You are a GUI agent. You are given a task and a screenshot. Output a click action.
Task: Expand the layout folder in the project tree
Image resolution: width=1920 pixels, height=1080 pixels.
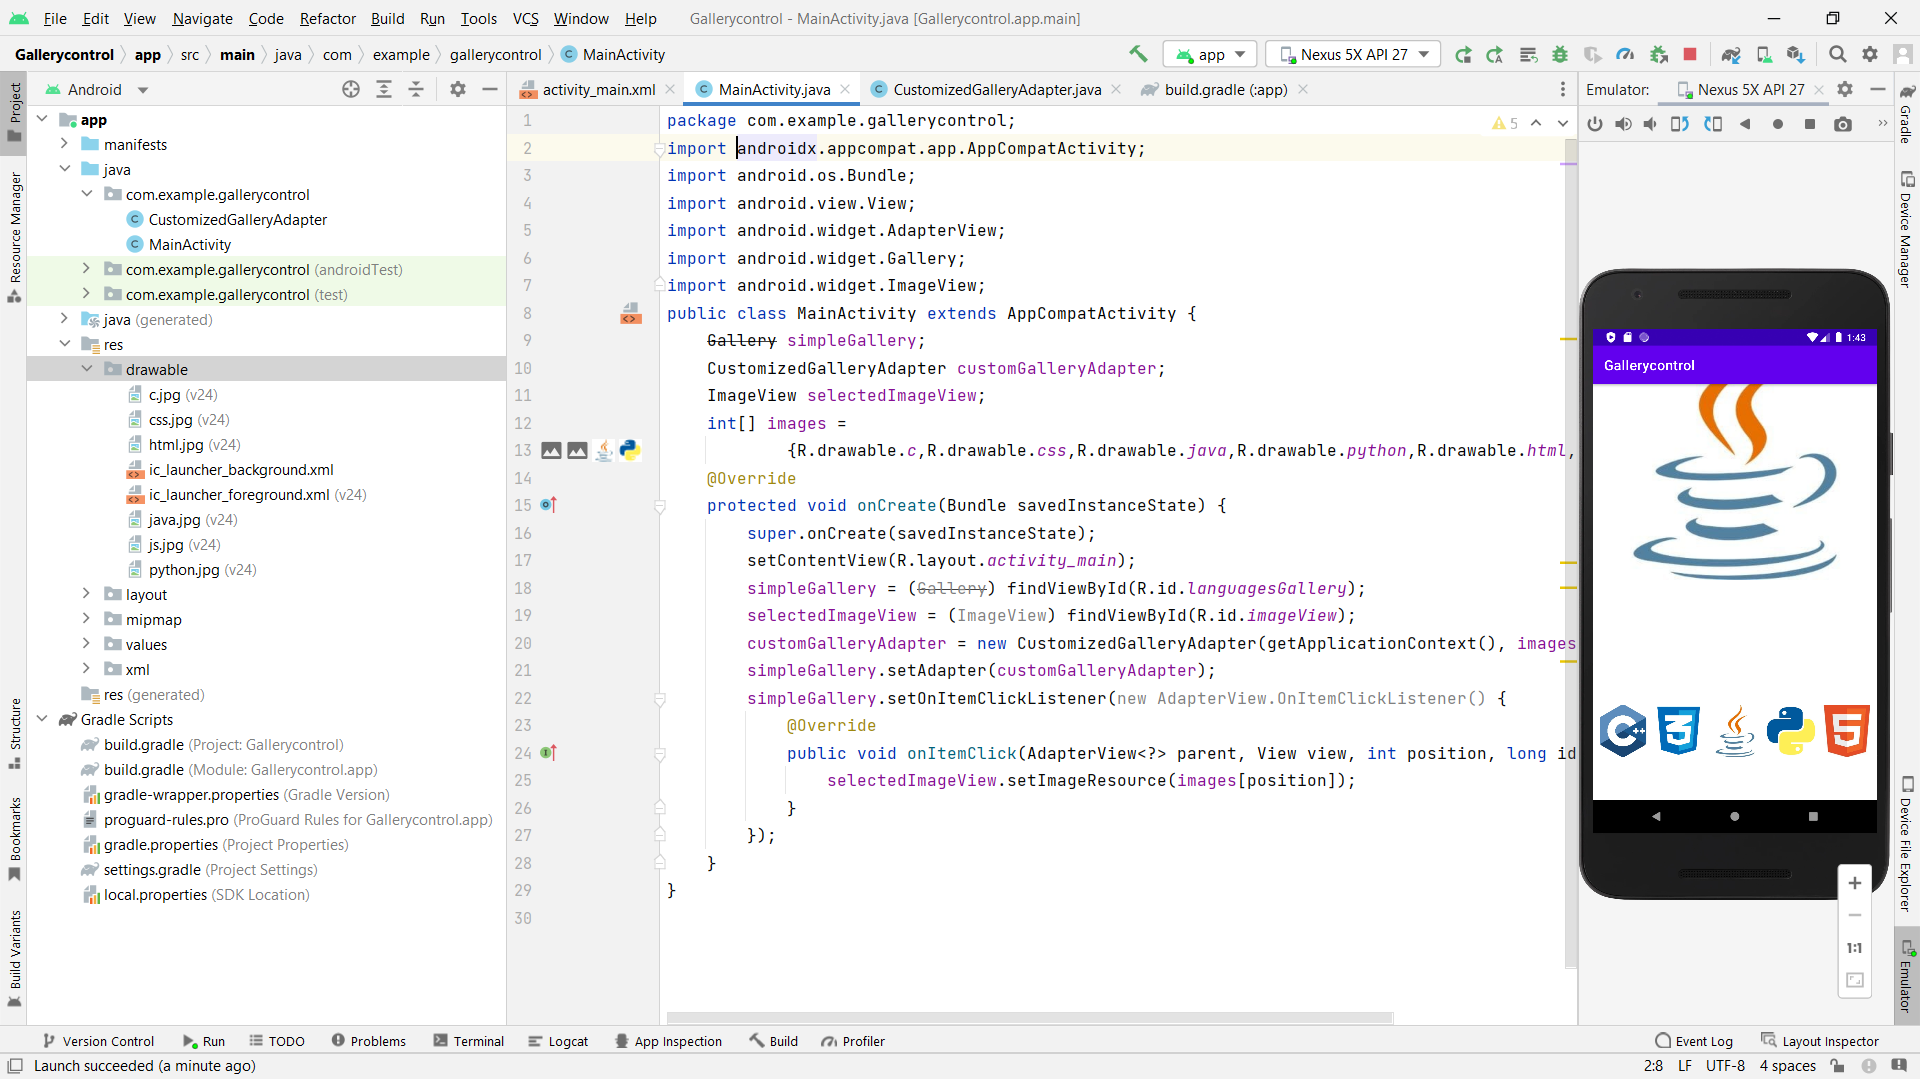coord(86,594)
